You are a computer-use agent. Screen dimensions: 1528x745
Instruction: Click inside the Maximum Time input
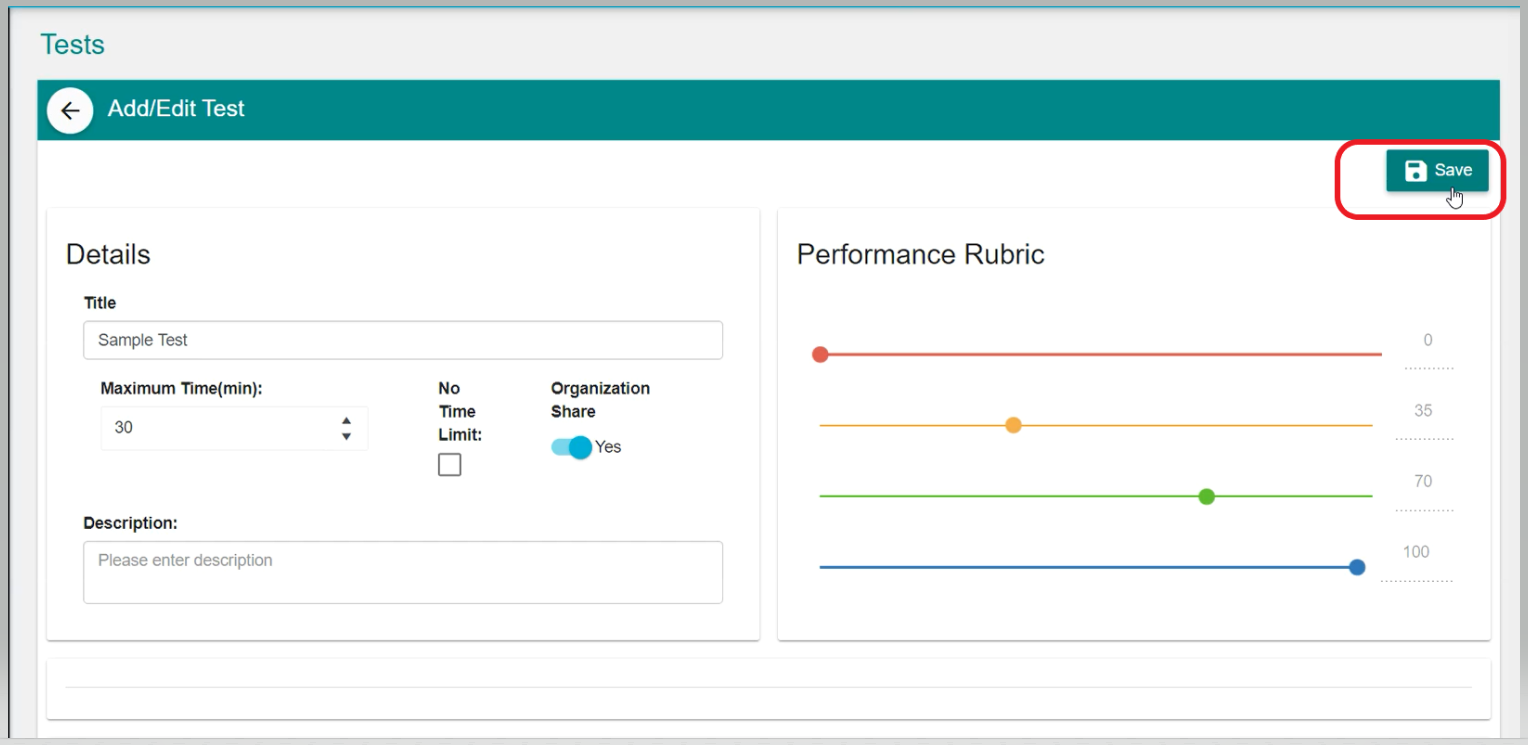click(x=220, y=428)
